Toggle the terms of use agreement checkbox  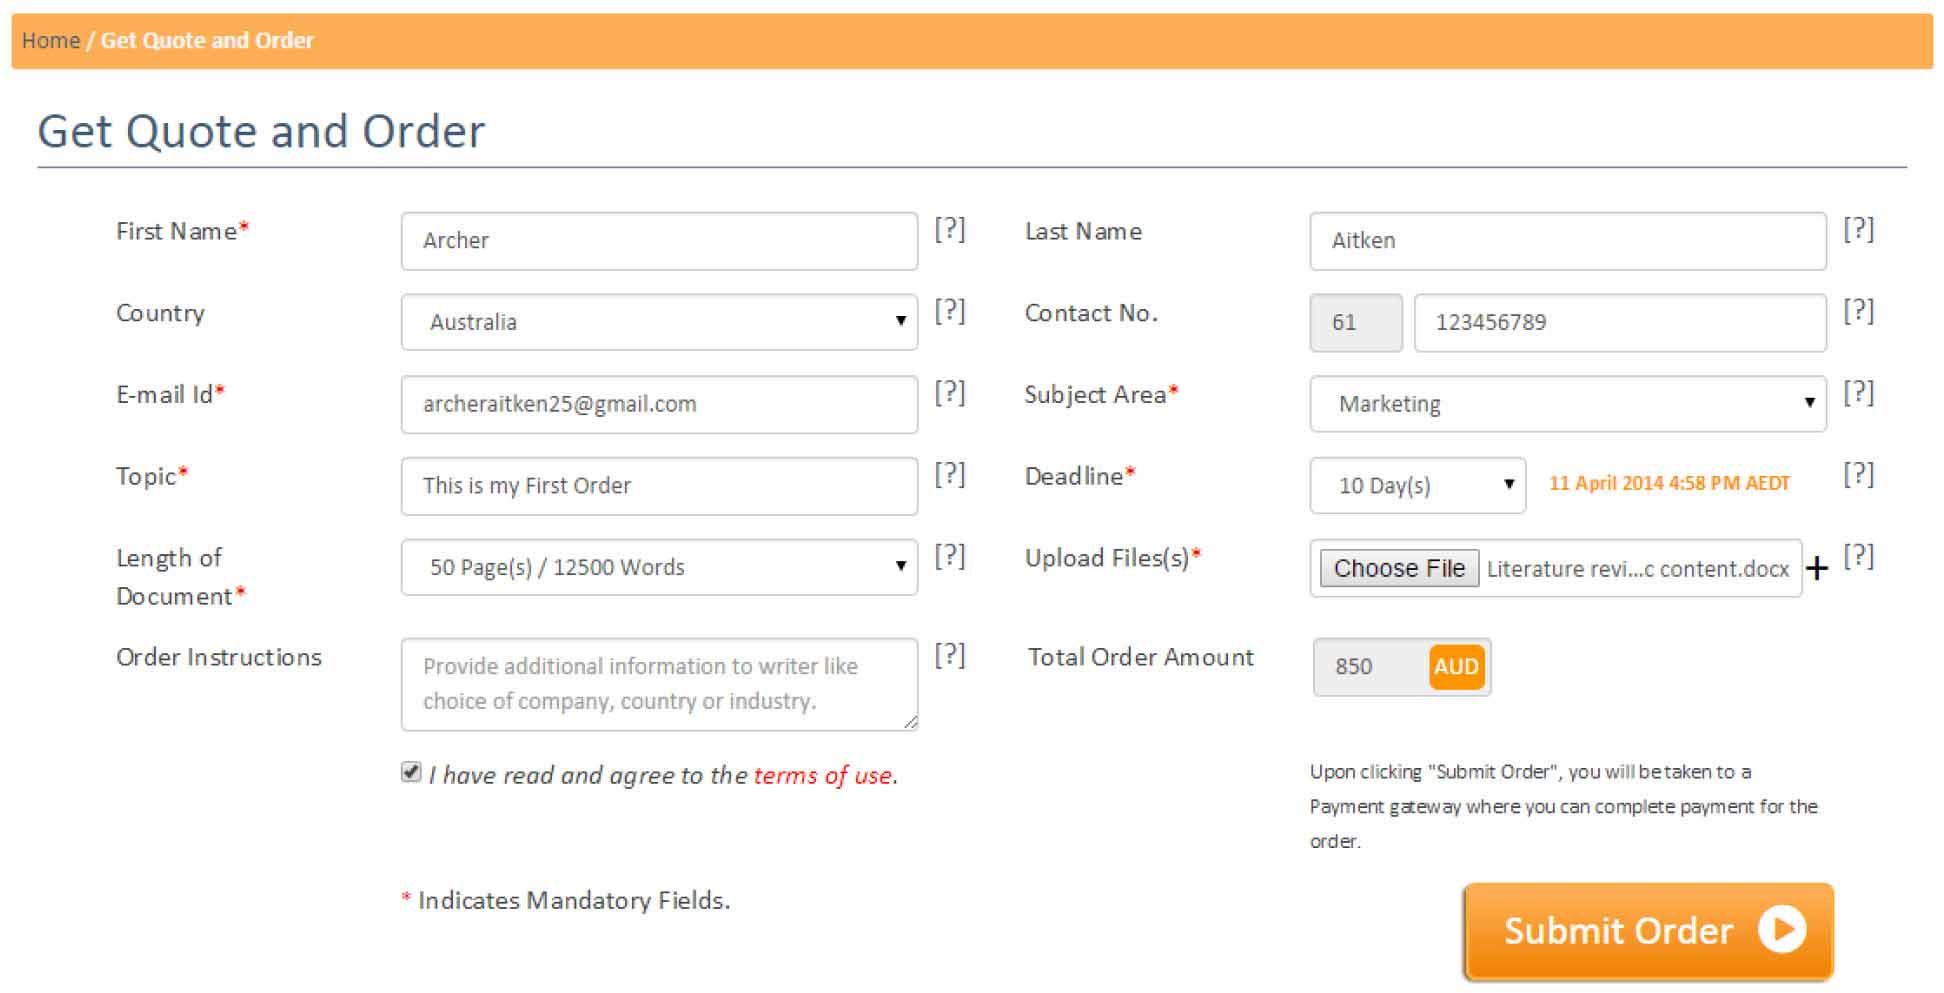(x=411, y=772)
